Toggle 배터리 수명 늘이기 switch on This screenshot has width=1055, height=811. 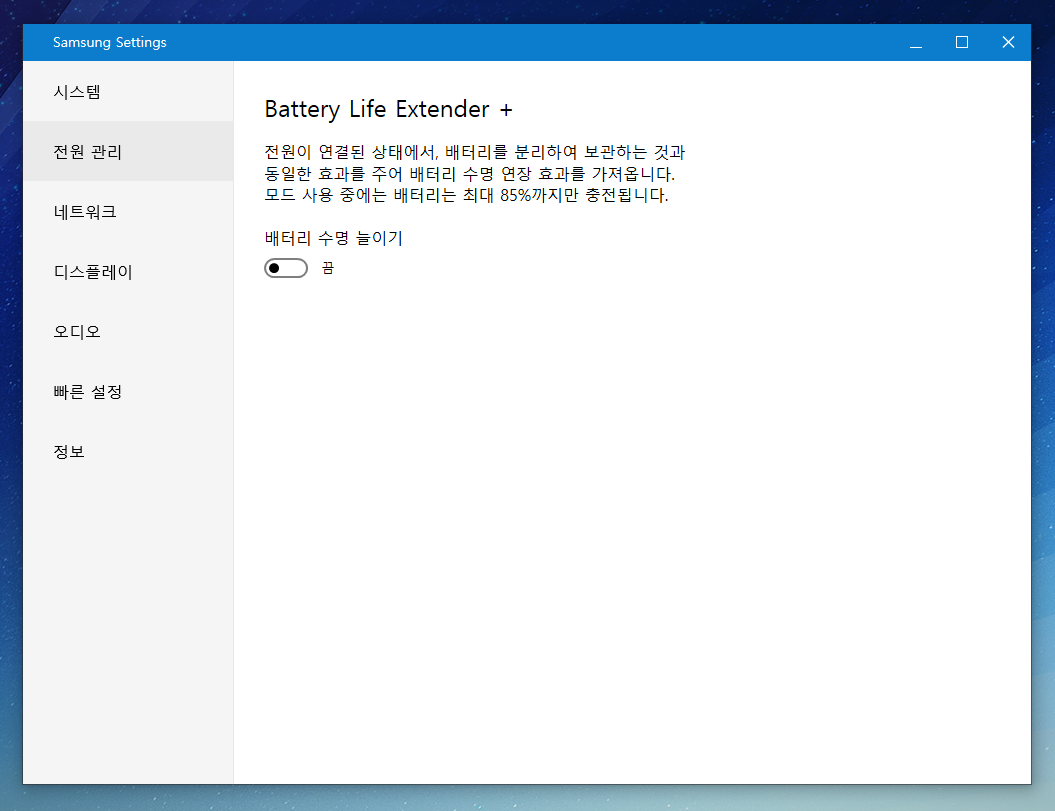pyautogui.click(x=286, y=268)
